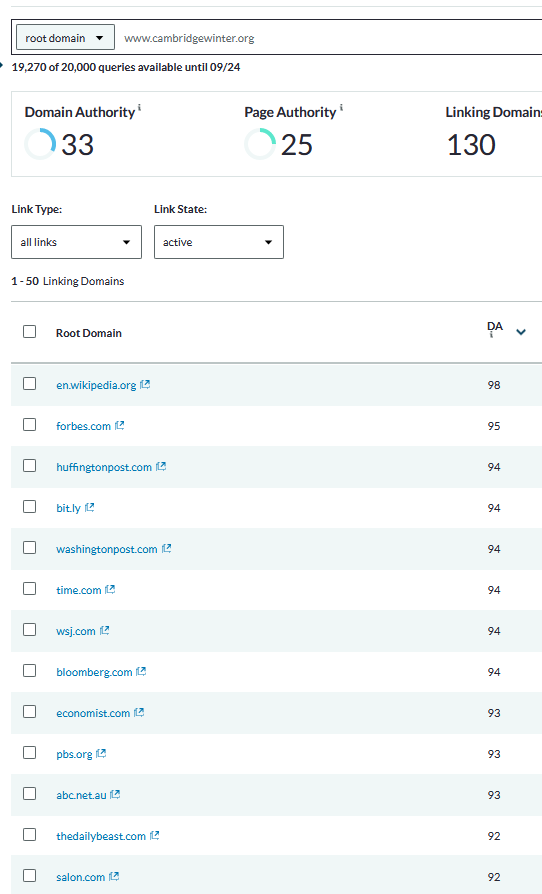Open external link icon beside huffingtonpost.com
Viewport: 542px width, 894px height.
(161, 467)
